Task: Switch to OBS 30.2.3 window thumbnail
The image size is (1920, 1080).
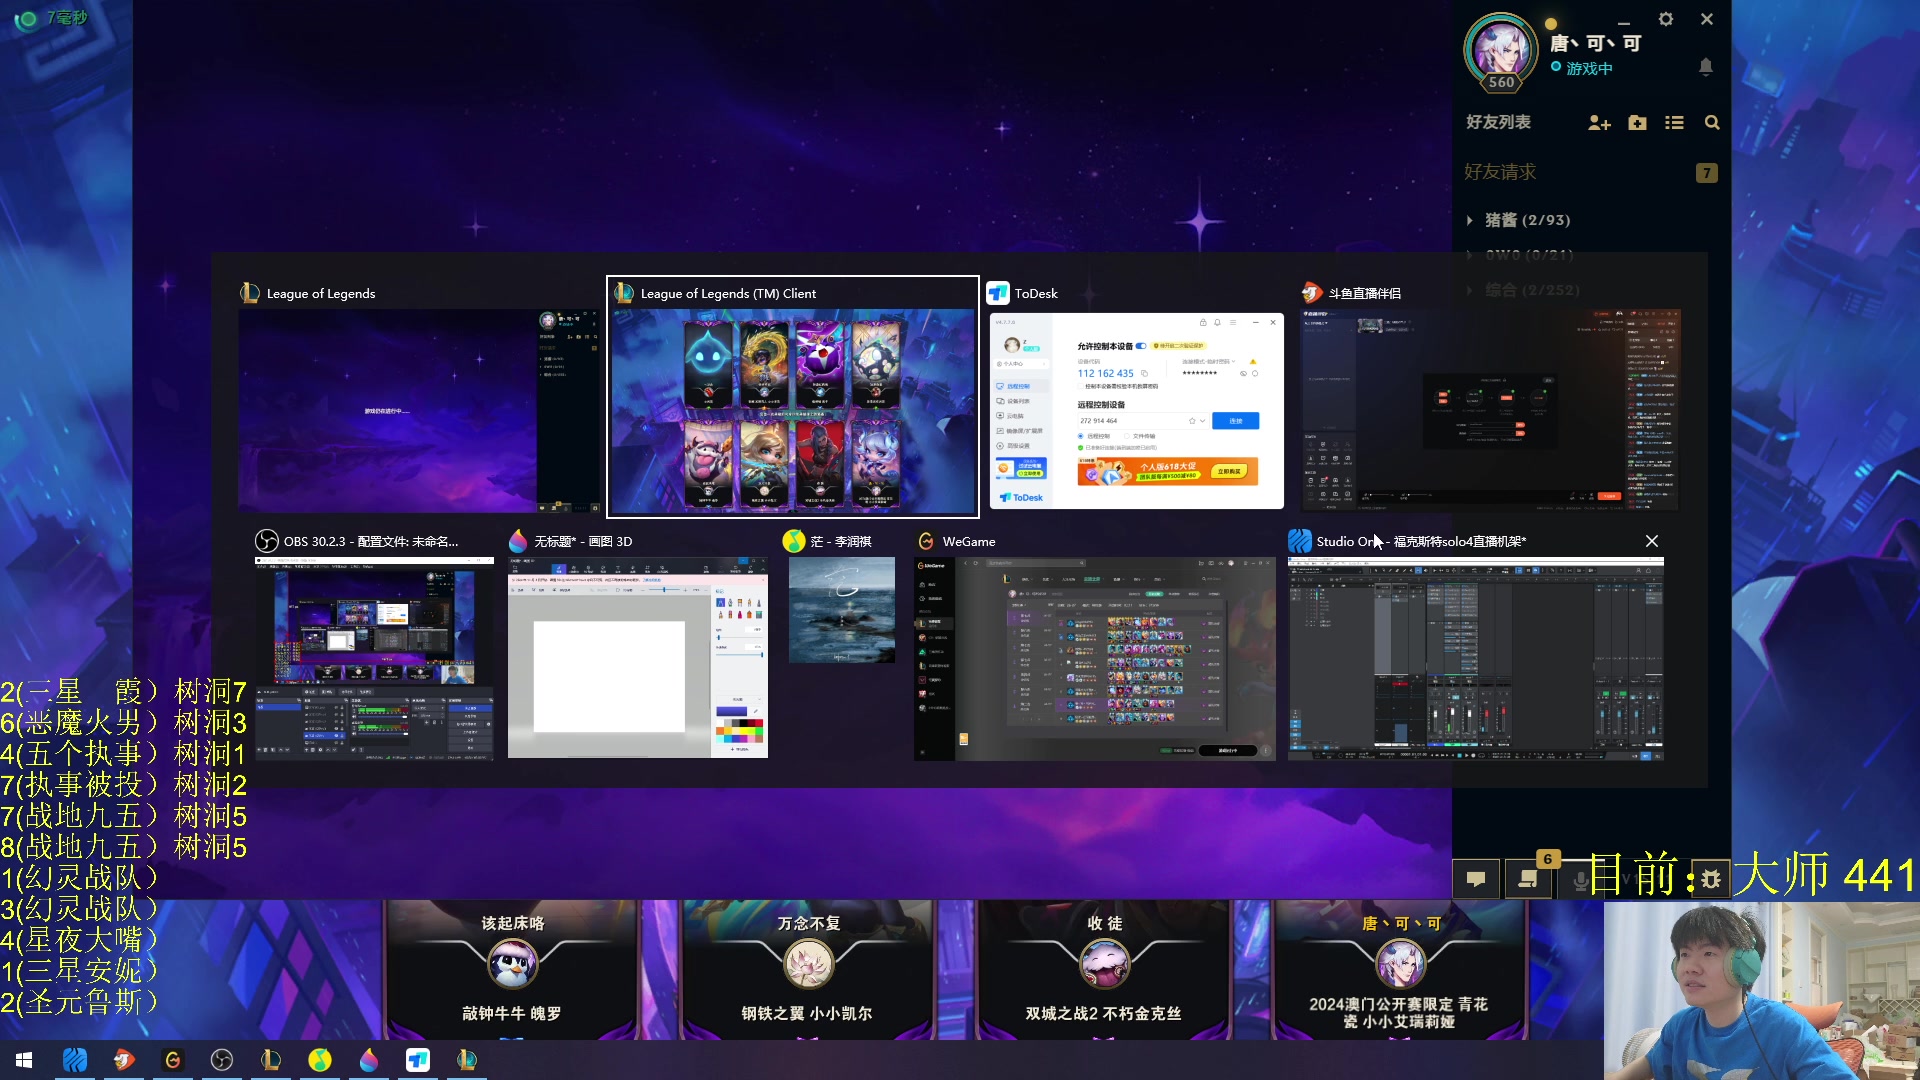Action: [374, 659]
